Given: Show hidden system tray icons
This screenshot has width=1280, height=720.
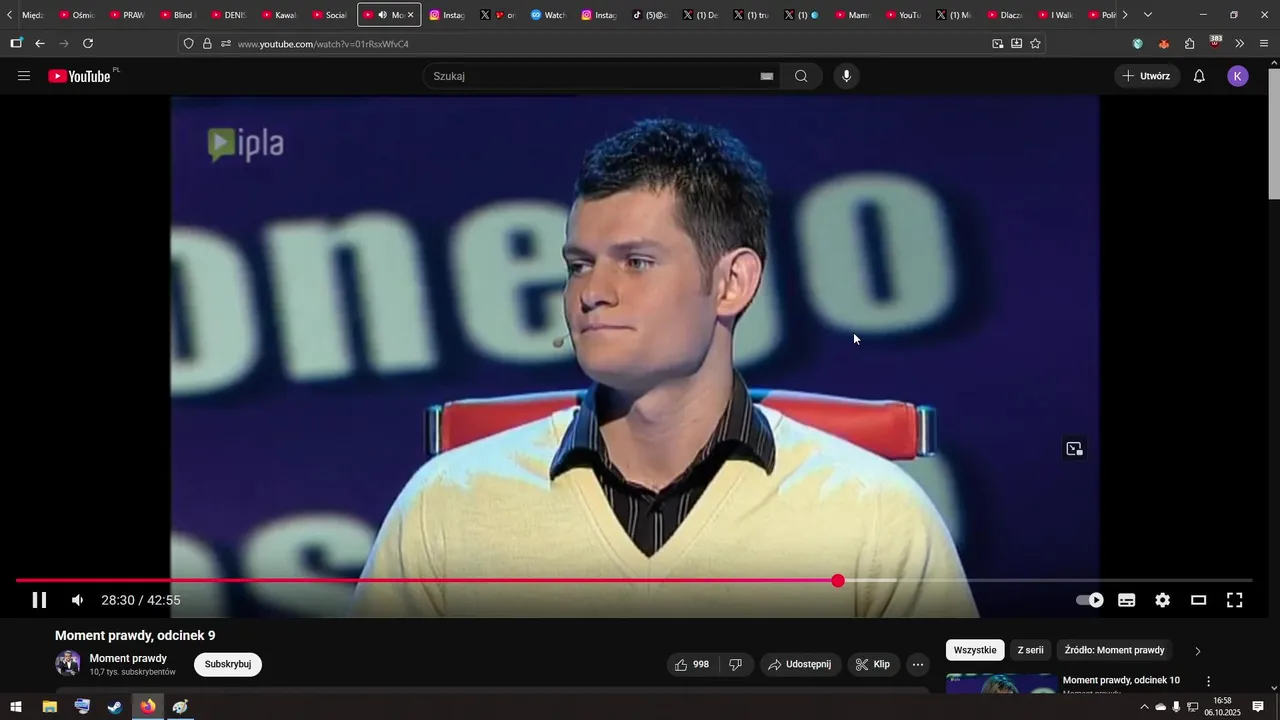Looking at the screenshot, I should (1144, 707).
